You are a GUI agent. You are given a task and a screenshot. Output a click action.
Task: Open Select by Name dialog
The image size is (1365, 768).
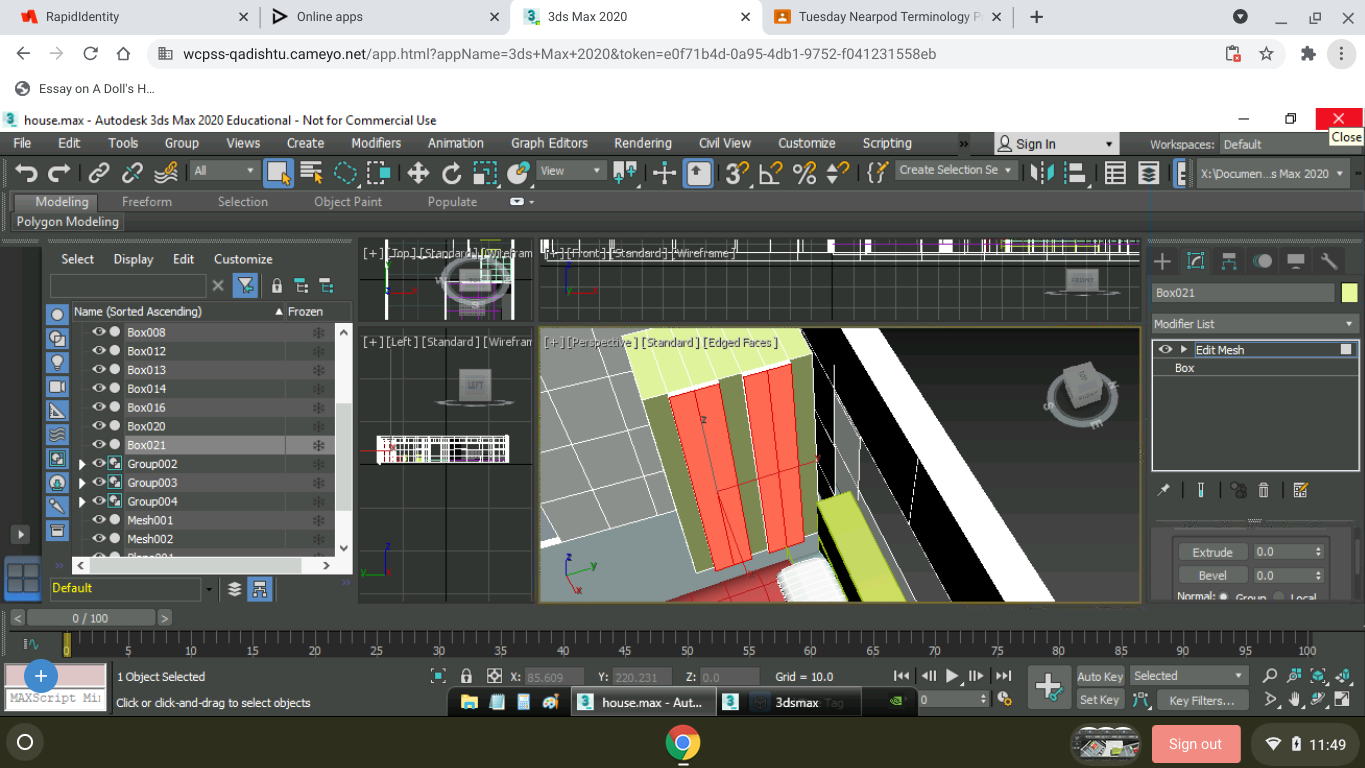coord(311,173)
